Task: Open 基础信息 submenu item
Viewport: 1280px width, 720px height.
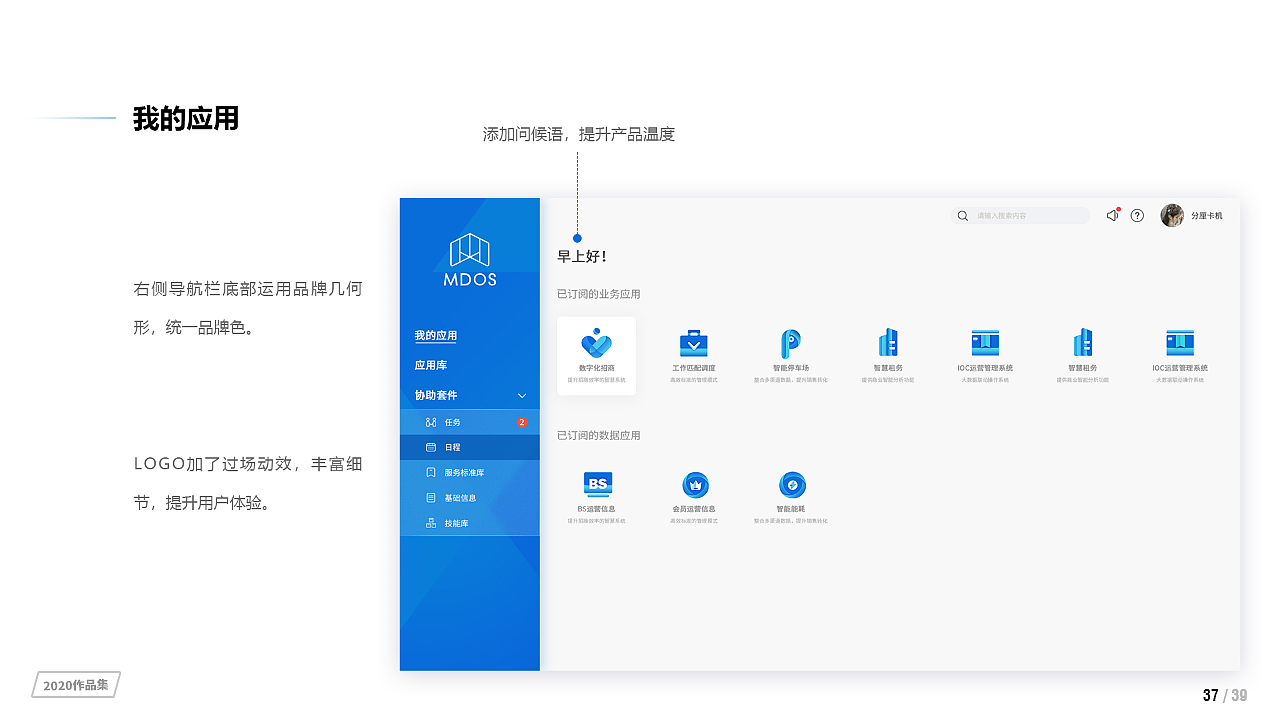Action: (470, 497)
